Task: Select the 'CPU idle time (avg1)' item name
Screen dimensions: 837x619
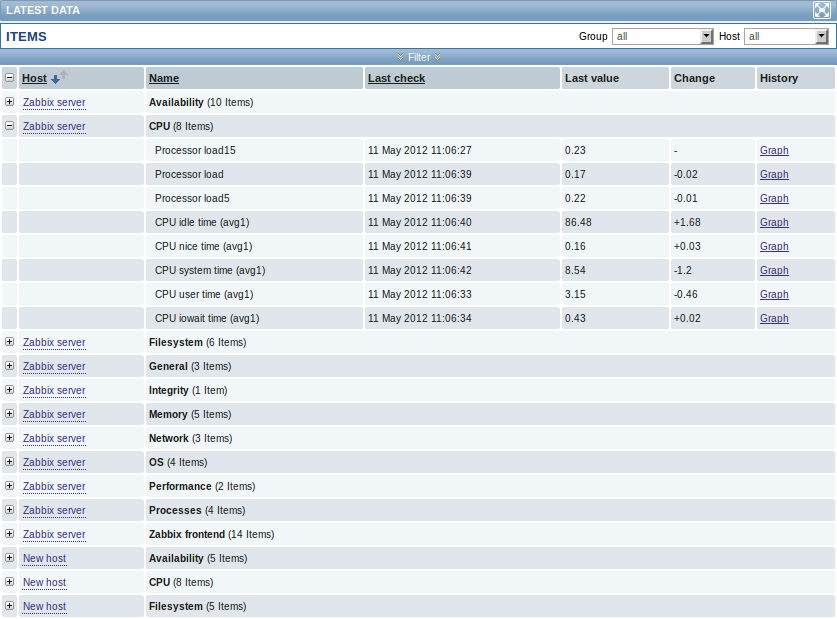Action: pos(202,223)
